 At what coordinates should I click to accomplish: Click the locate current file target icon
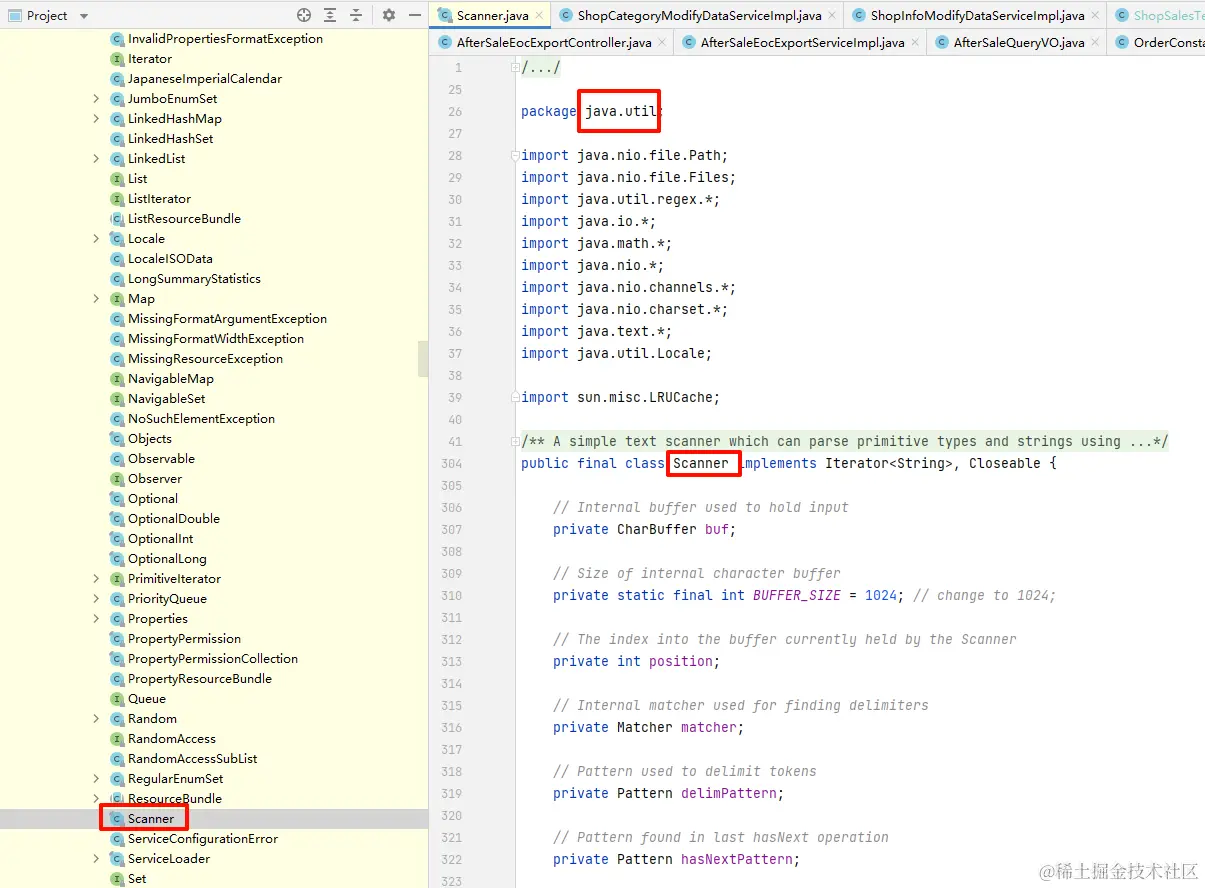[304, 15]
